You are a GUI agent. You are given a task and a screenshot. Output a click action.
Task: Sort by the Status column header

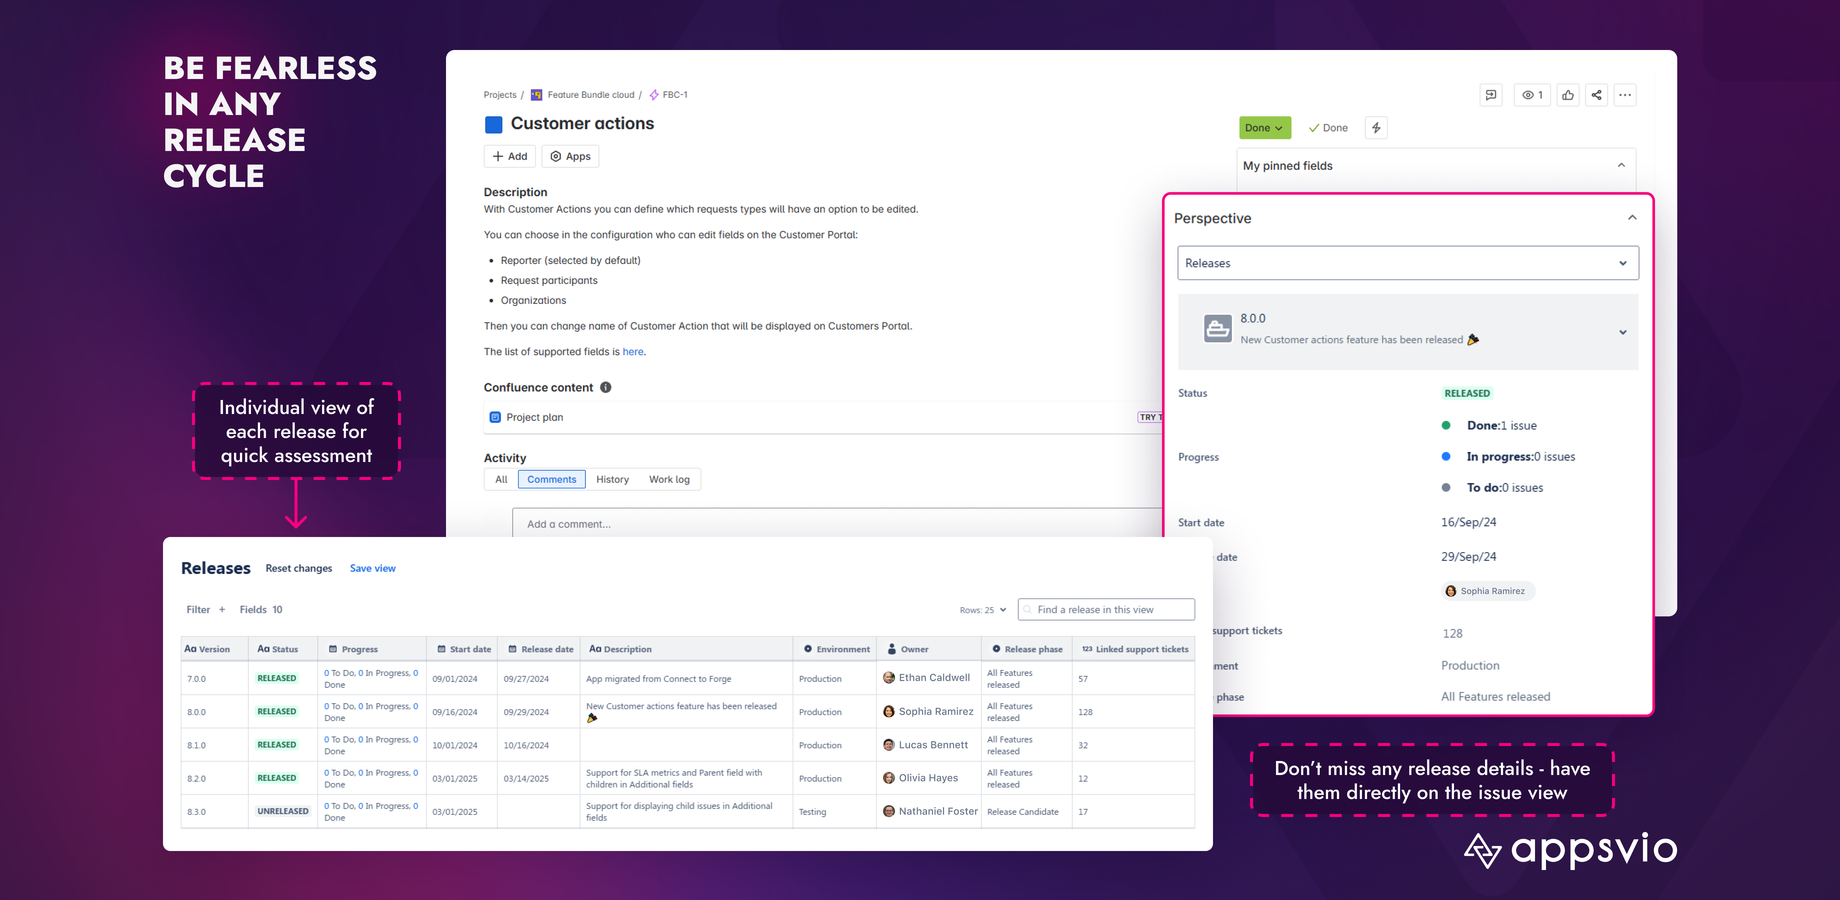click(283, 649)
